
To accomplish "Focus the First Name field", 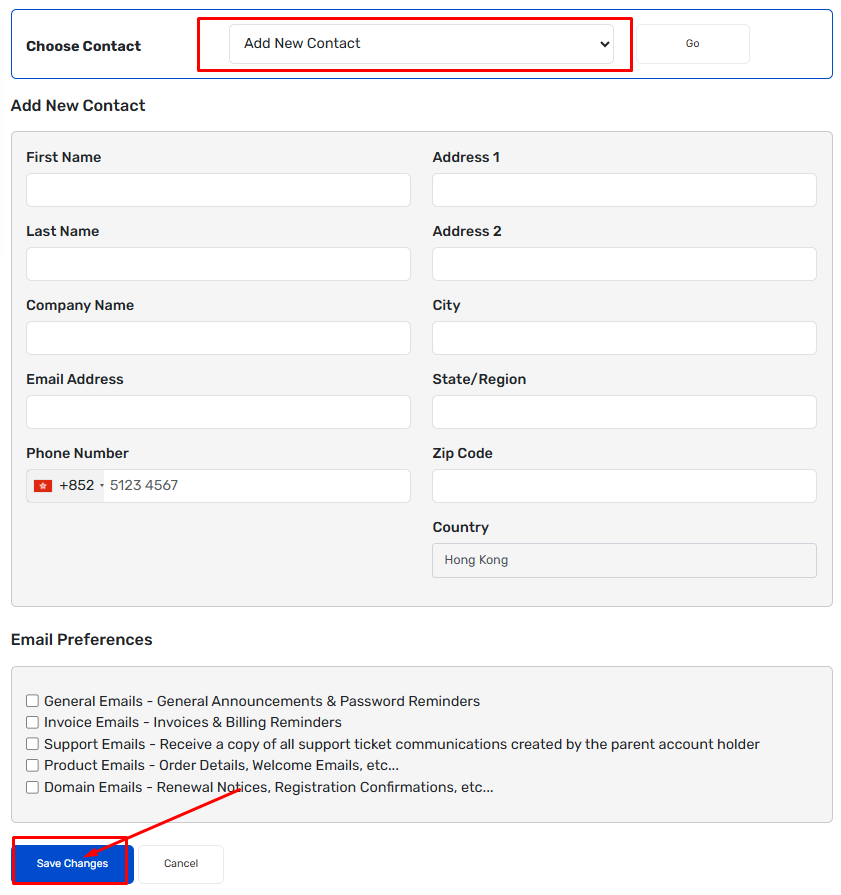I will click(x=218, y=190).
